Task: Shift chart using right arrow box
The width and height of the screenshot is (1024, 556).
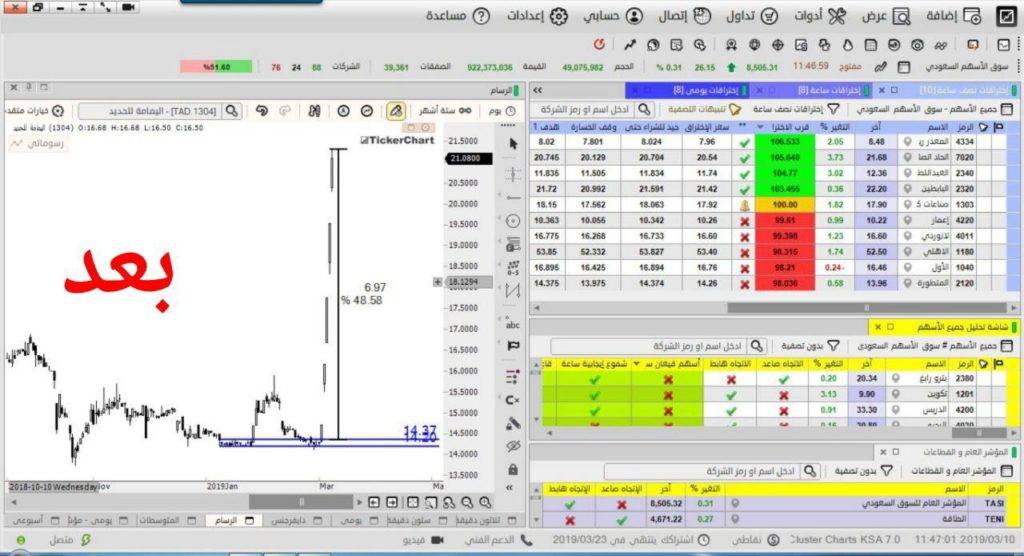Action: (x=392, y=502)
